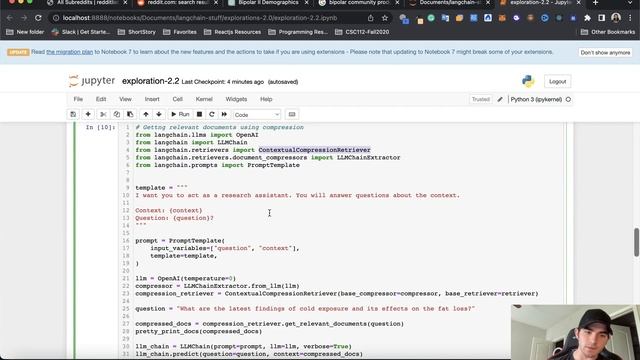Open the Insert menu
Viewport: 640px width, 360px height.
pos(152,99)
